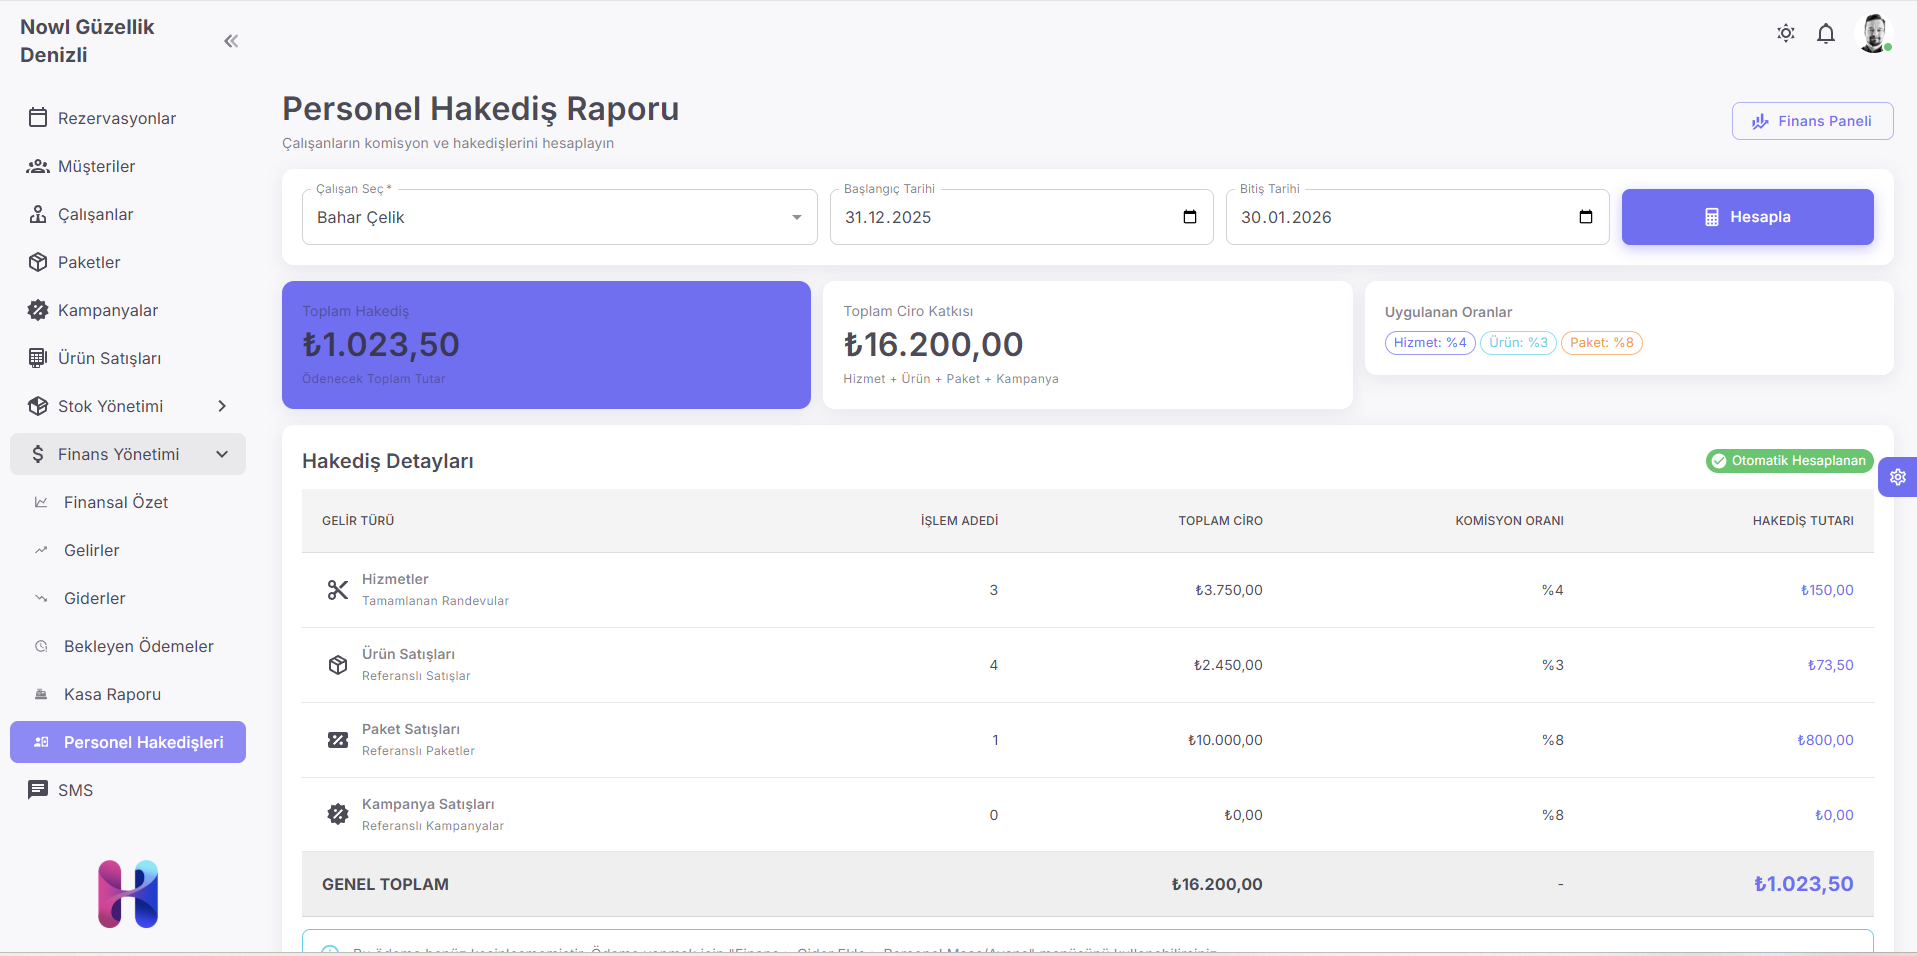Open the user profile avatar menu
The image size is (1917, 956).
[1873, 34]
